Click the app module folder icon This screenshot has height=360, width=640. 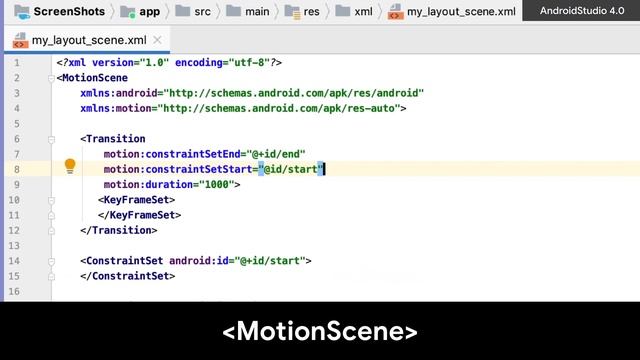128,11
